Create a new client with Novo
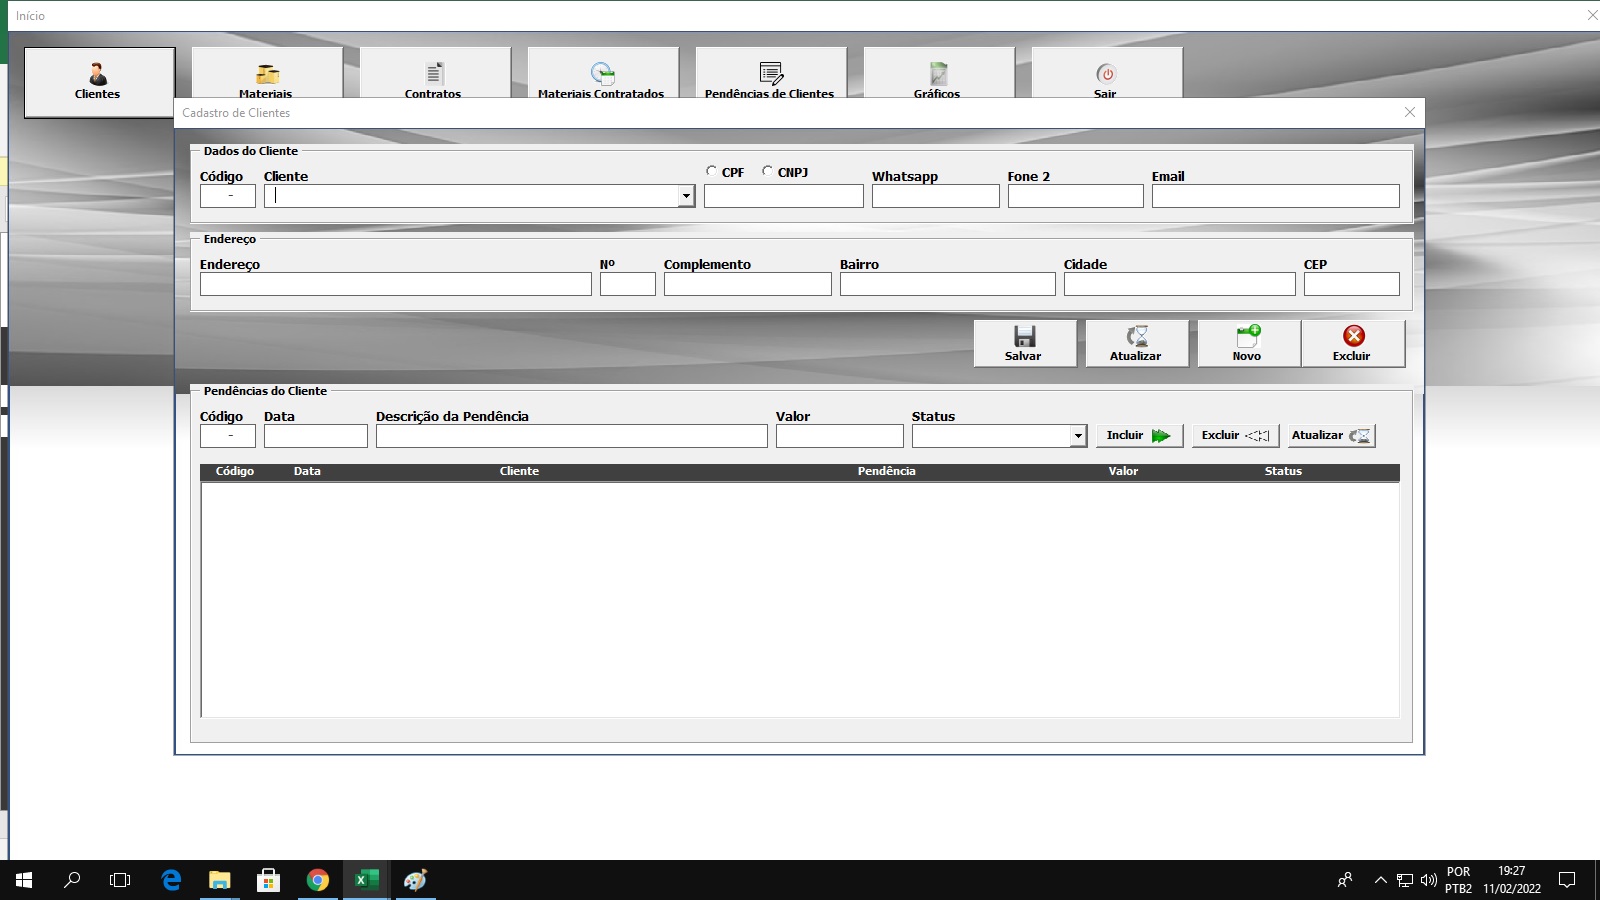Viewport: 1600px width, 900px height. point(1248,343)
